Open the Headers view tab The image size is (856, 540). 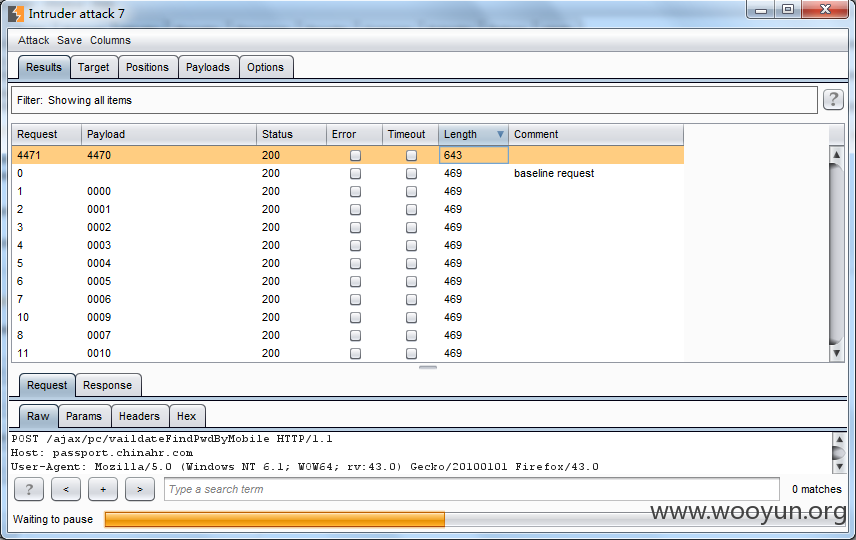click(x=139, y=416)
